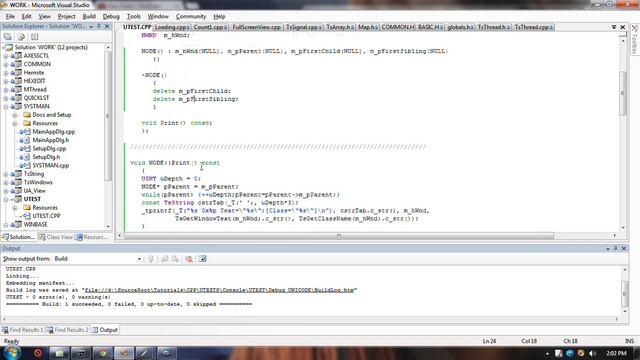Expand the AXESSCTL project node

click(6, 56)
